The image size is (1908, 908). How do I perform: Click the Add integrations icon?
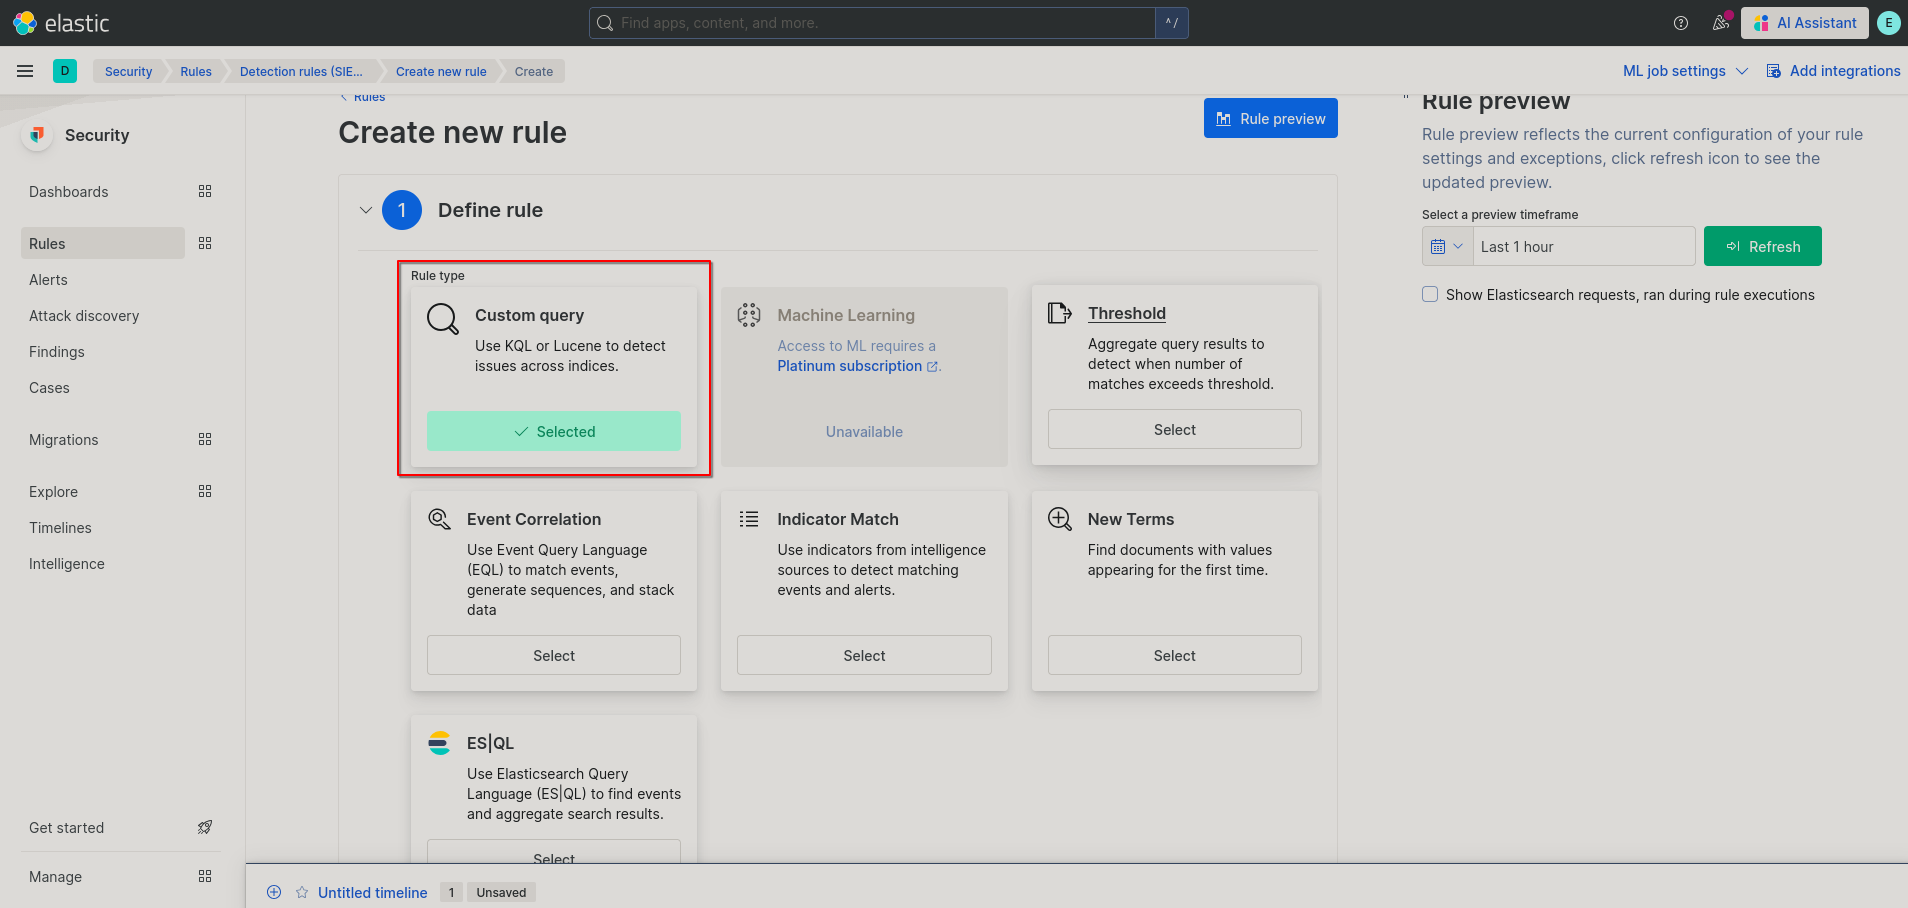[1774, 71]
